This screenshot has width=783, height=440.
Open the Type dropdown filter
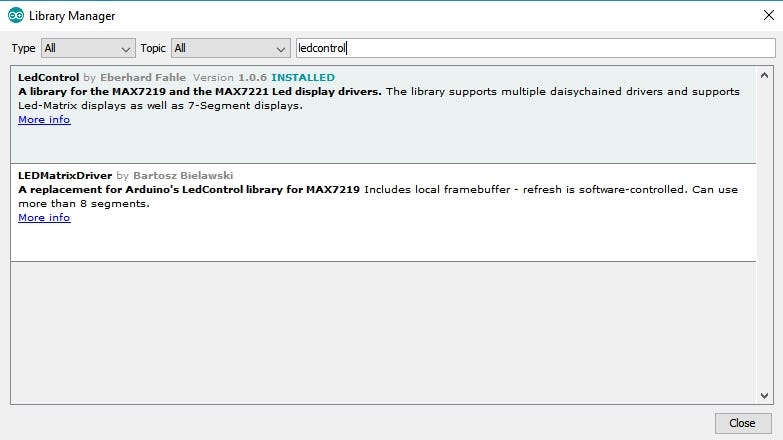pyautogui.click(x=88, y=48)
